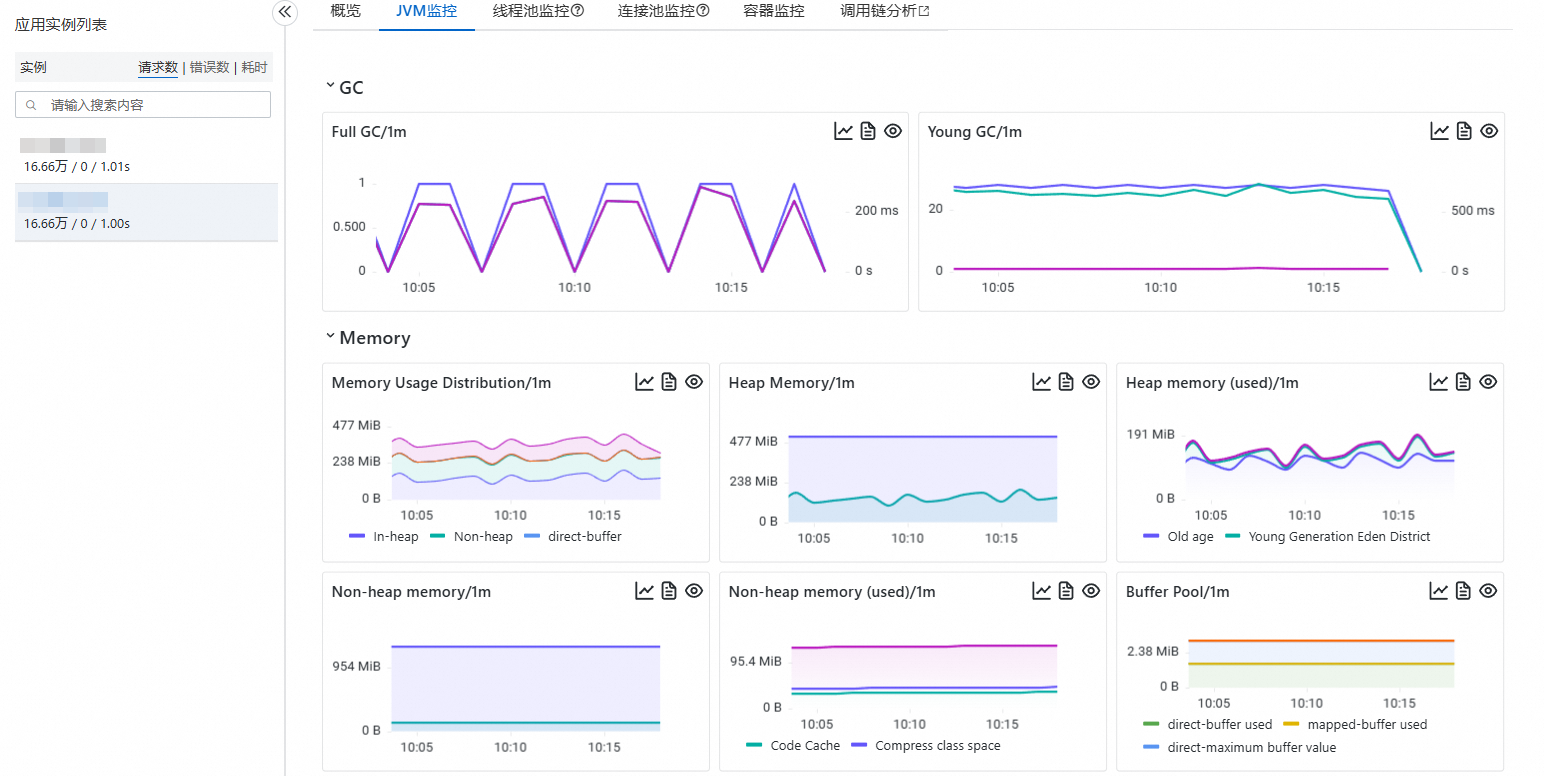Open chart view icon for Full GC/1m
1544x776 pixels.
coord(844,131)
